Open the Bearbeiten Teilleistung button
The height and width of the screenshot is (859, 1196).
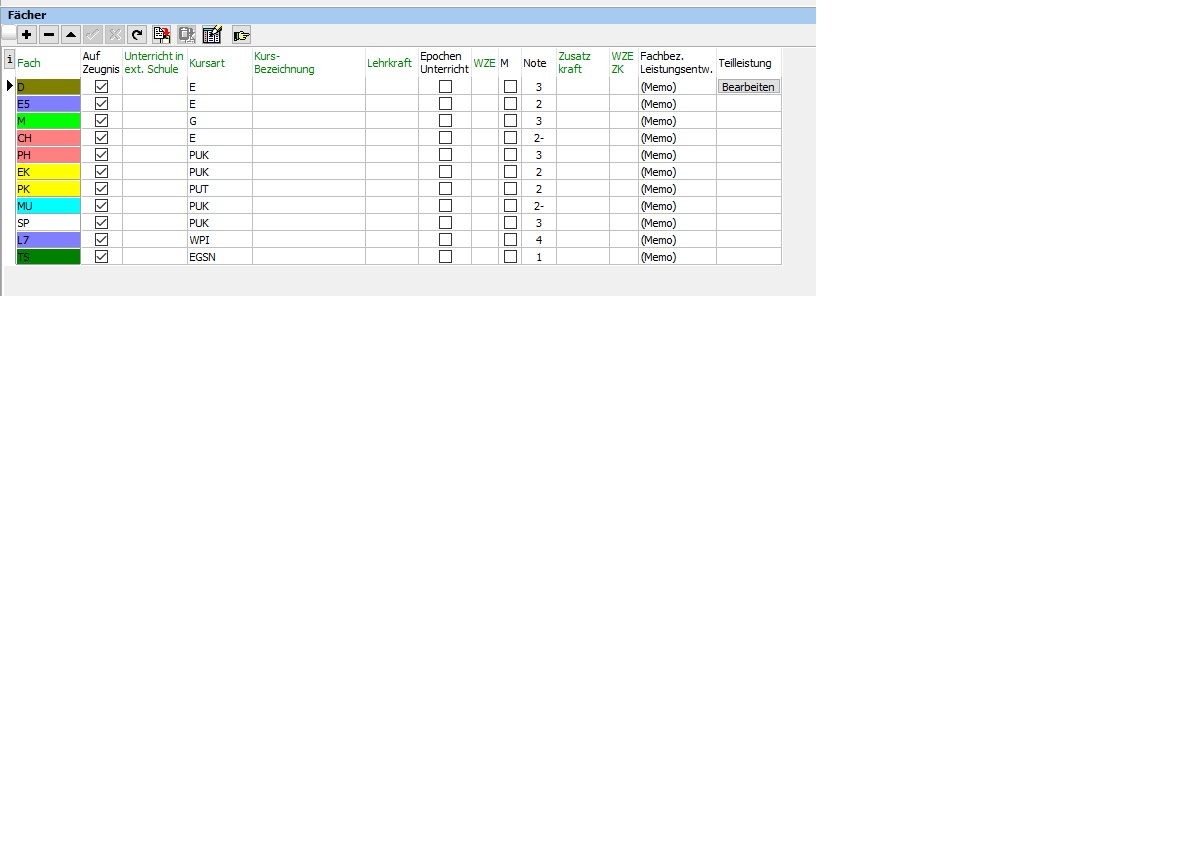point(748,86)
